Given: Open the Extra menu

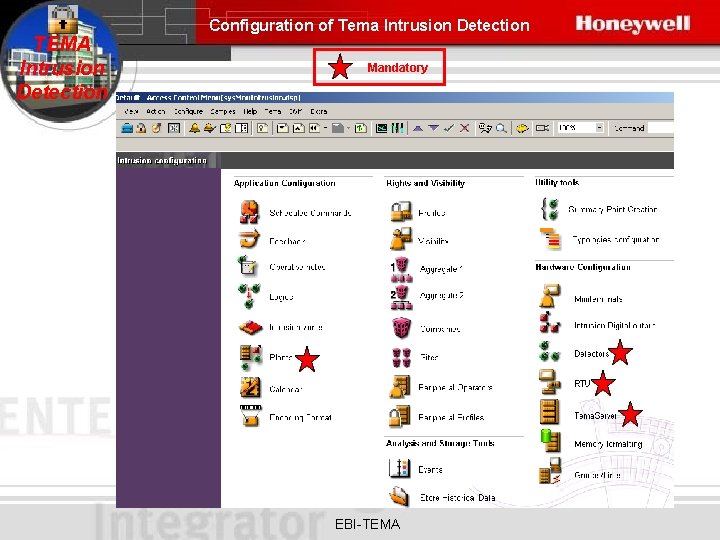Looking at the screenshot, I should point(319,112).
